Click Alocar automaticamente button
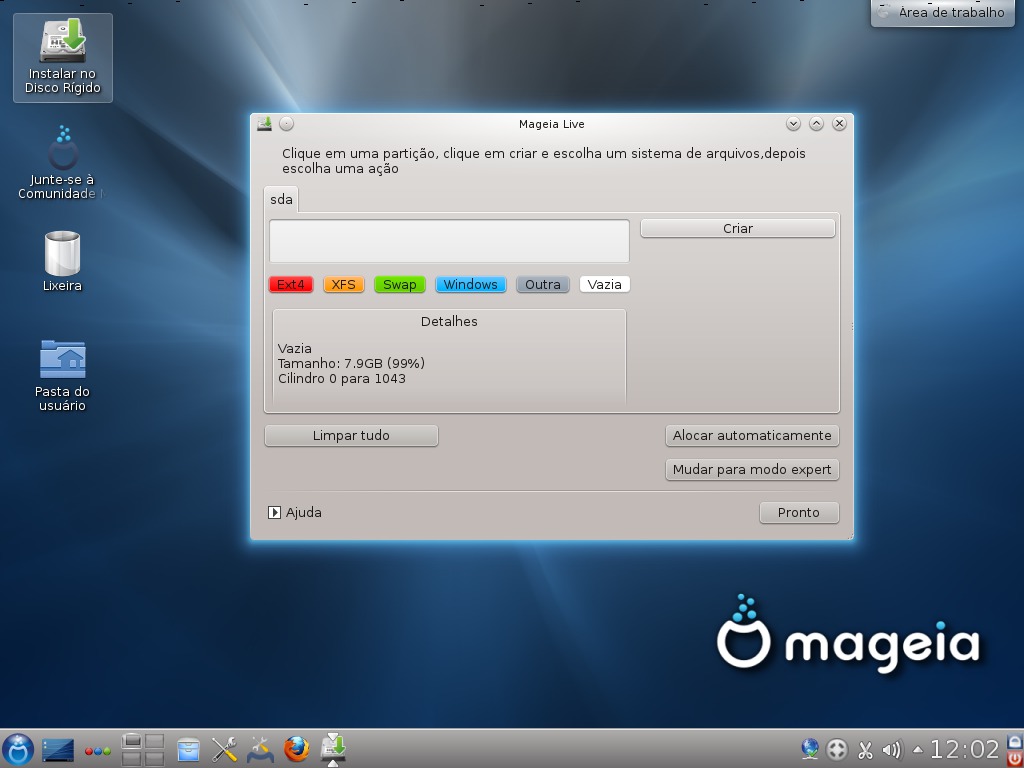 [x=752, y=436]
